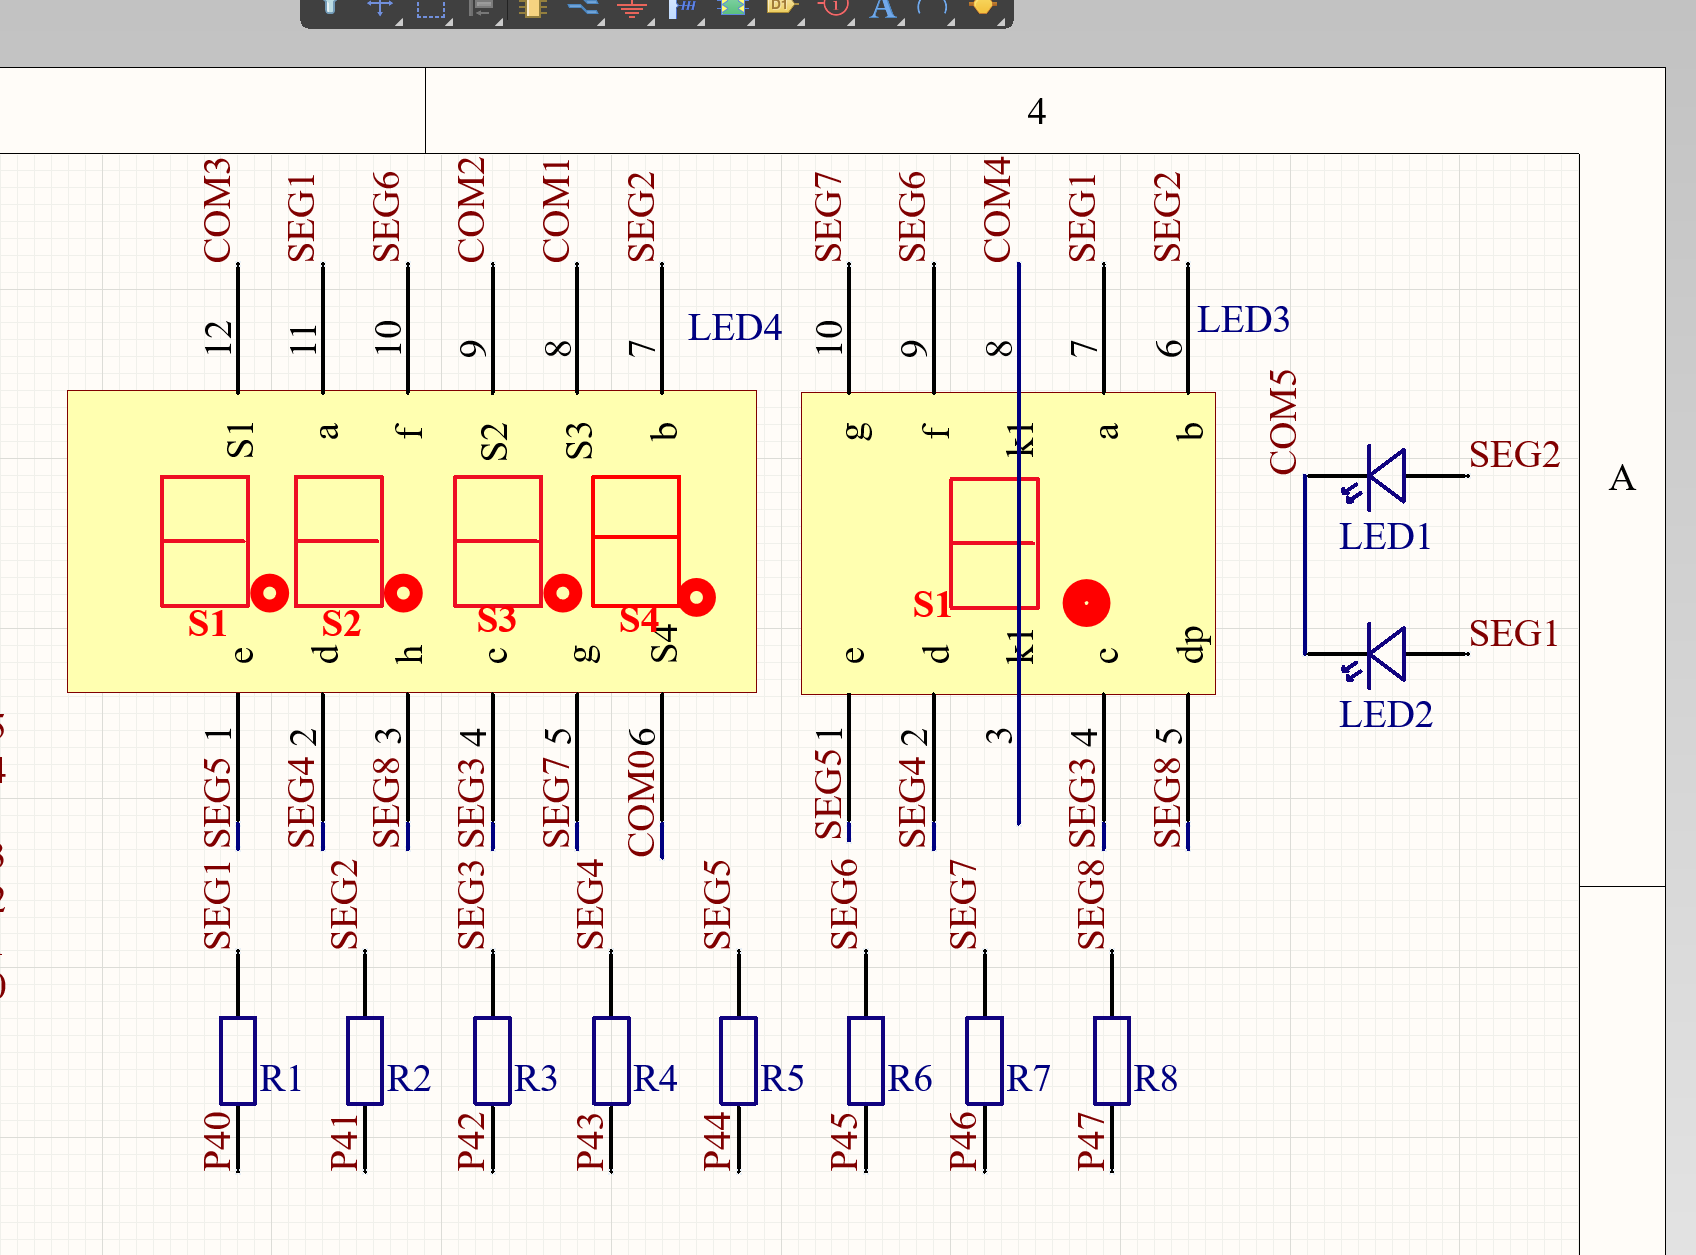Select the move/drag cross-arrow tool
The image size is (1696, 1255).
[380, 8]
